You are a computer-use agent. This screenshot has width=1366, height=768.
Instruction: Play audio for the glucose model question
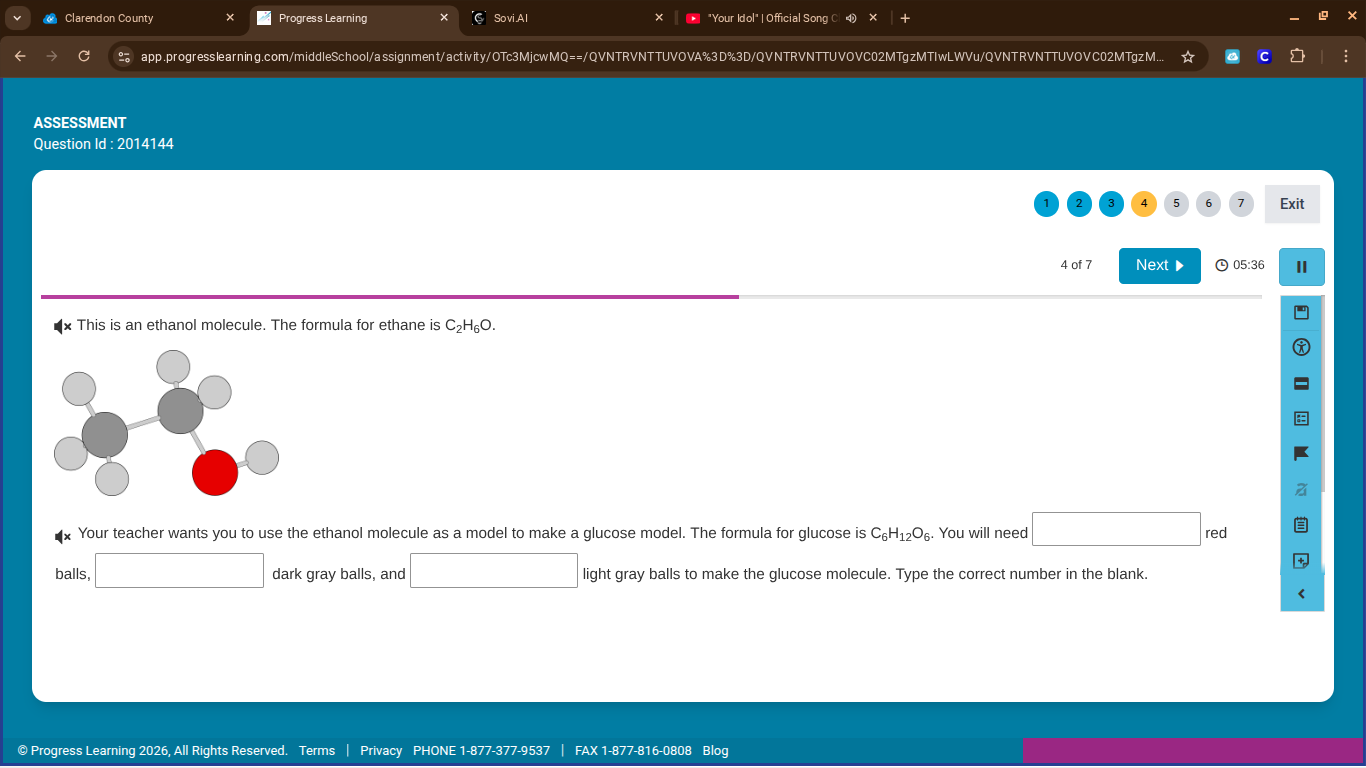click(63, 536)
